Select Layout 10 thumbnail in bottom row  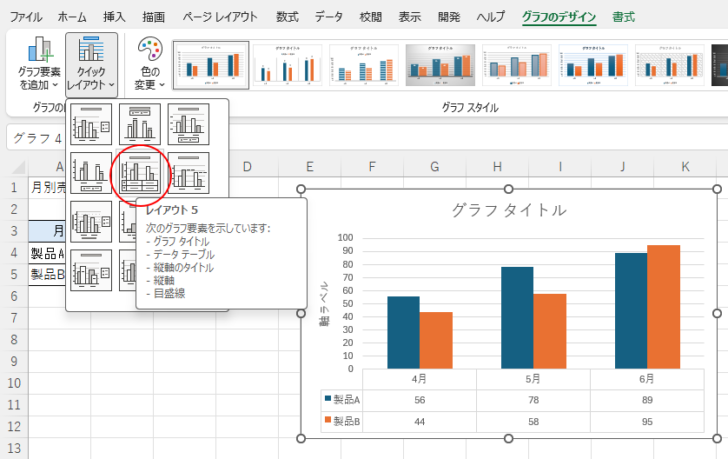[x=91, y=270]
